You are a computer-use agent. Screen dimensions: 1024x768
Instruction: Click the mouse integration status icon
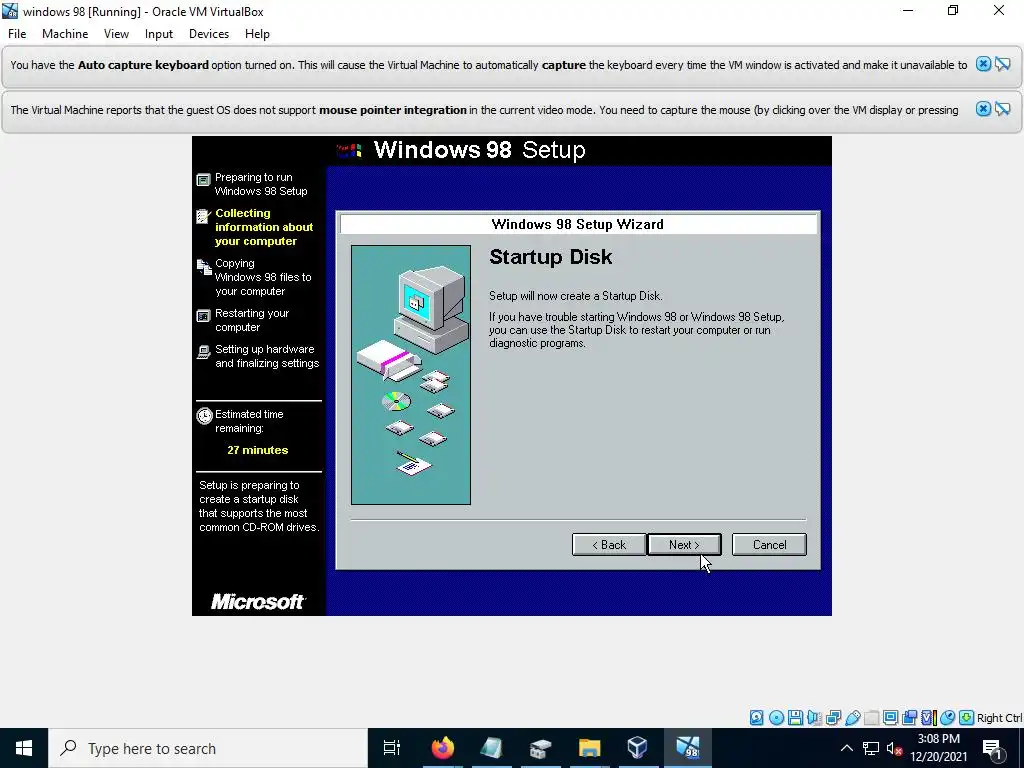pyautogui.click(x=947, y=718)
